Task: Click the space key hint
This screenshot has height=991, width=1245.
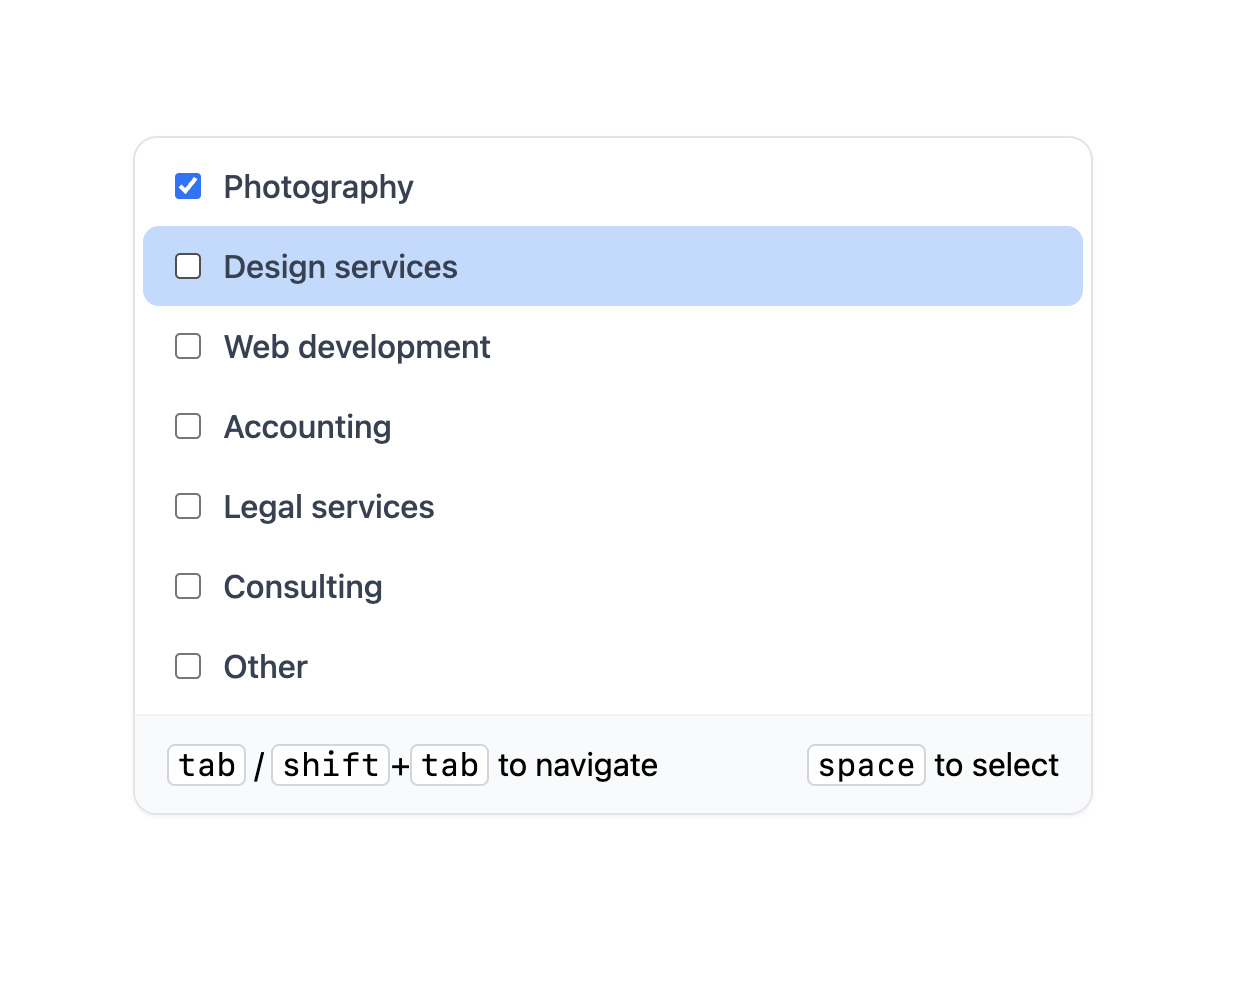Action: pyautogui.click(x=866, y=765)
